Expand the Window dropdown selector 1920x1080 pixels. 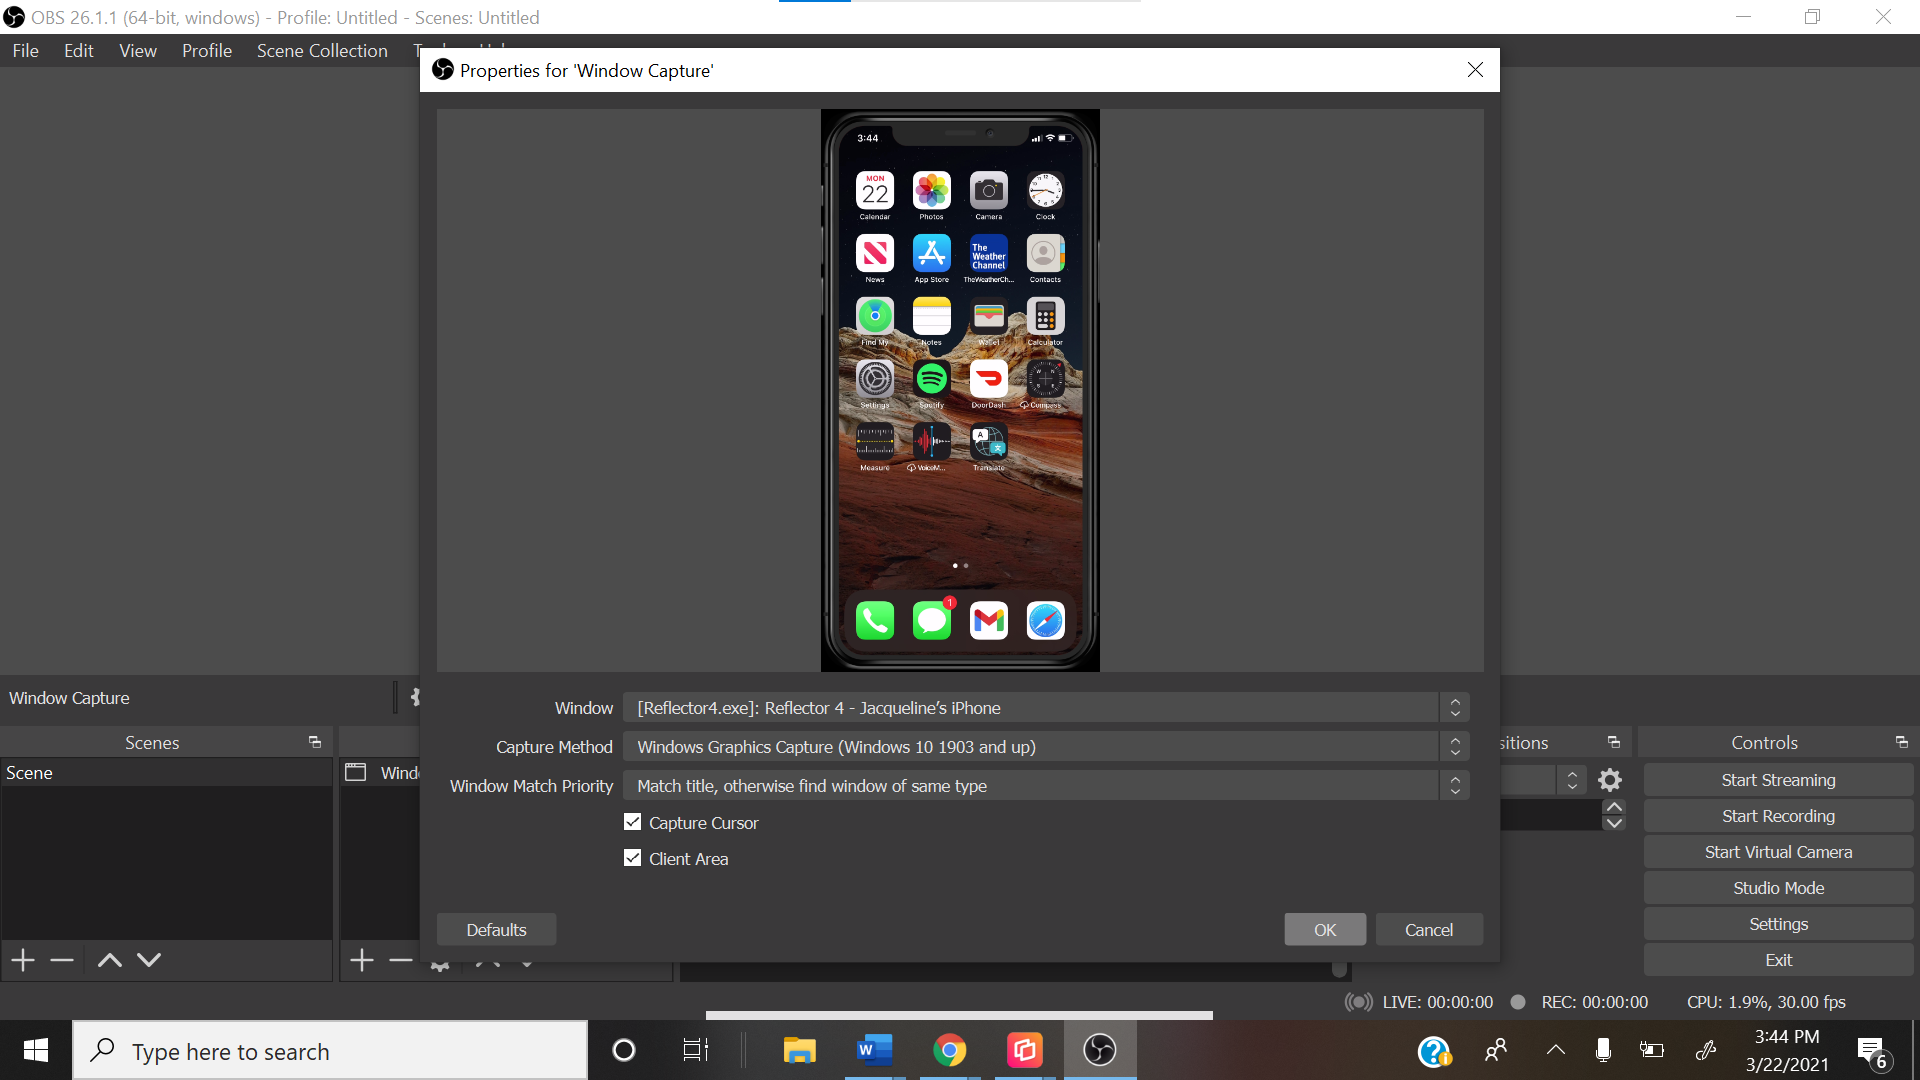(1453, 708)
